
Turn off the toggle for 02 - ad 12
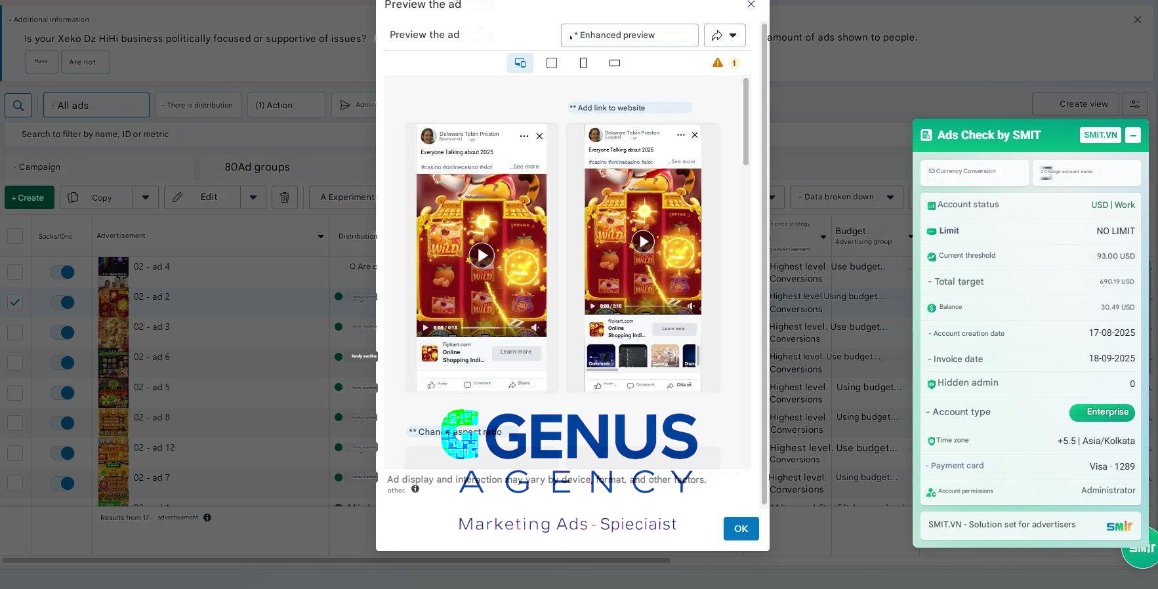(63, 453)
